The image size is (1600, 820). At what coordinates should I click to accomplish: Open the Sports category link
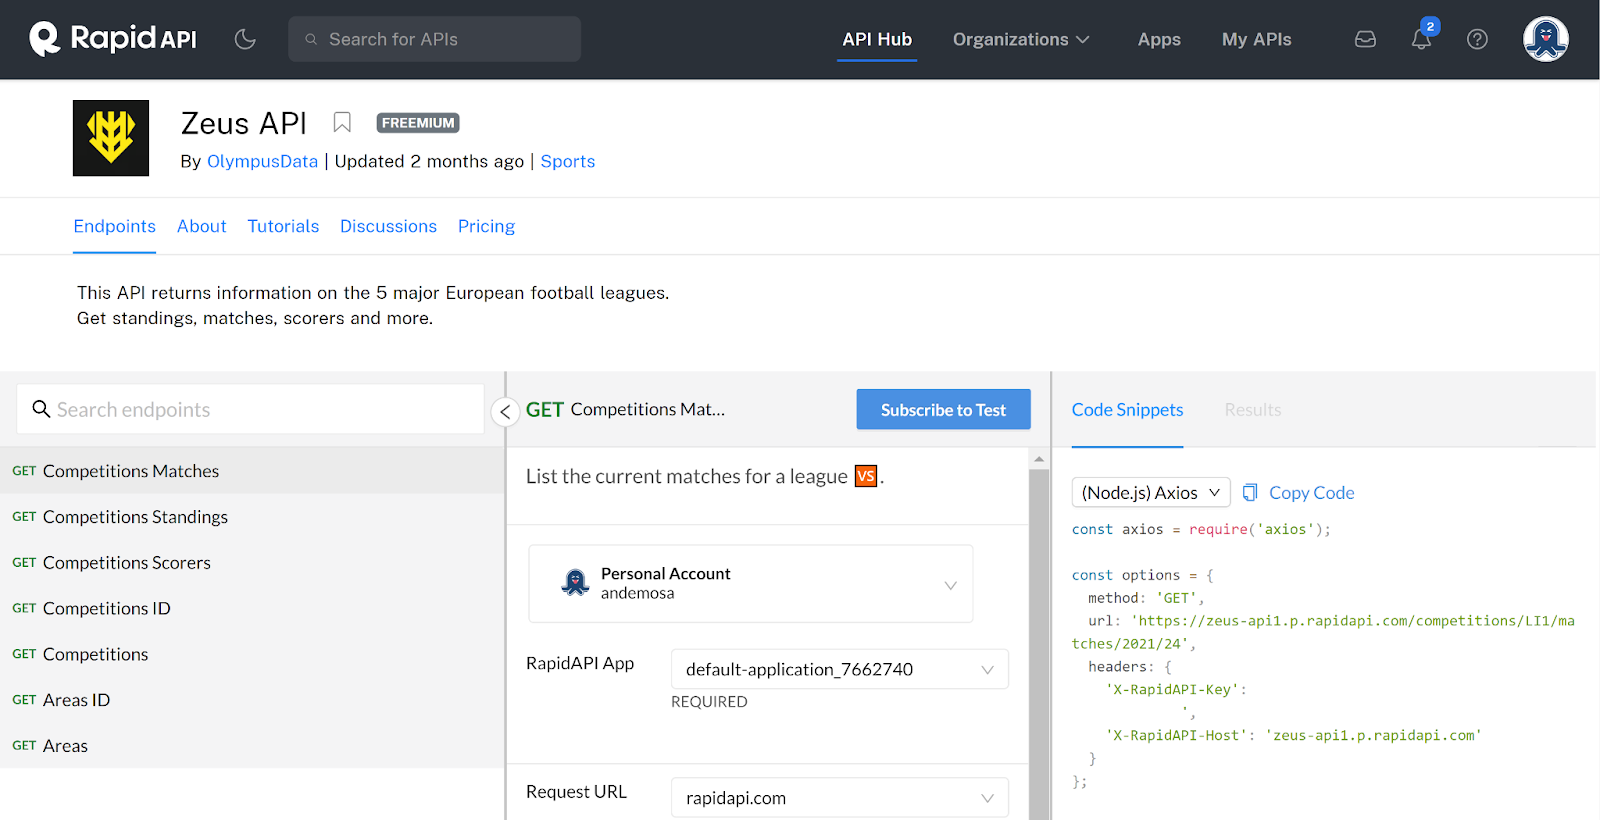click(568, 161)
